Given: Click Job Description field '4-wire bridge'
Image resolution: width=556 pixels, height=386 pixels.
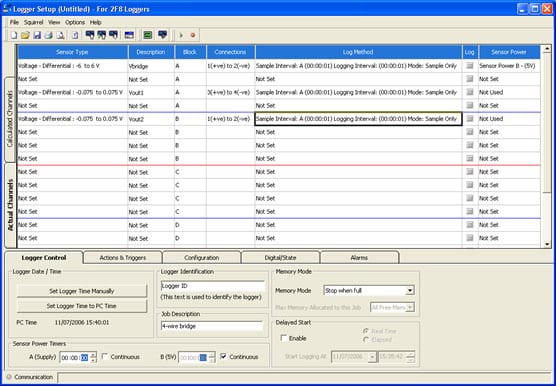Looking at the screenshot, I should pyautogui.click(x=212, y=326).
